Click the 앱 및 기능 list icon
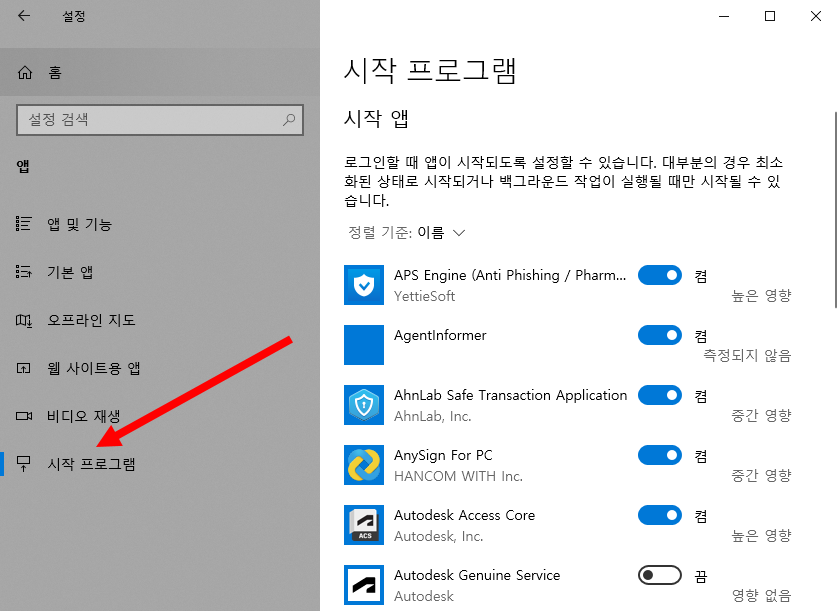The image size is (839, 611). pos(24,224)
